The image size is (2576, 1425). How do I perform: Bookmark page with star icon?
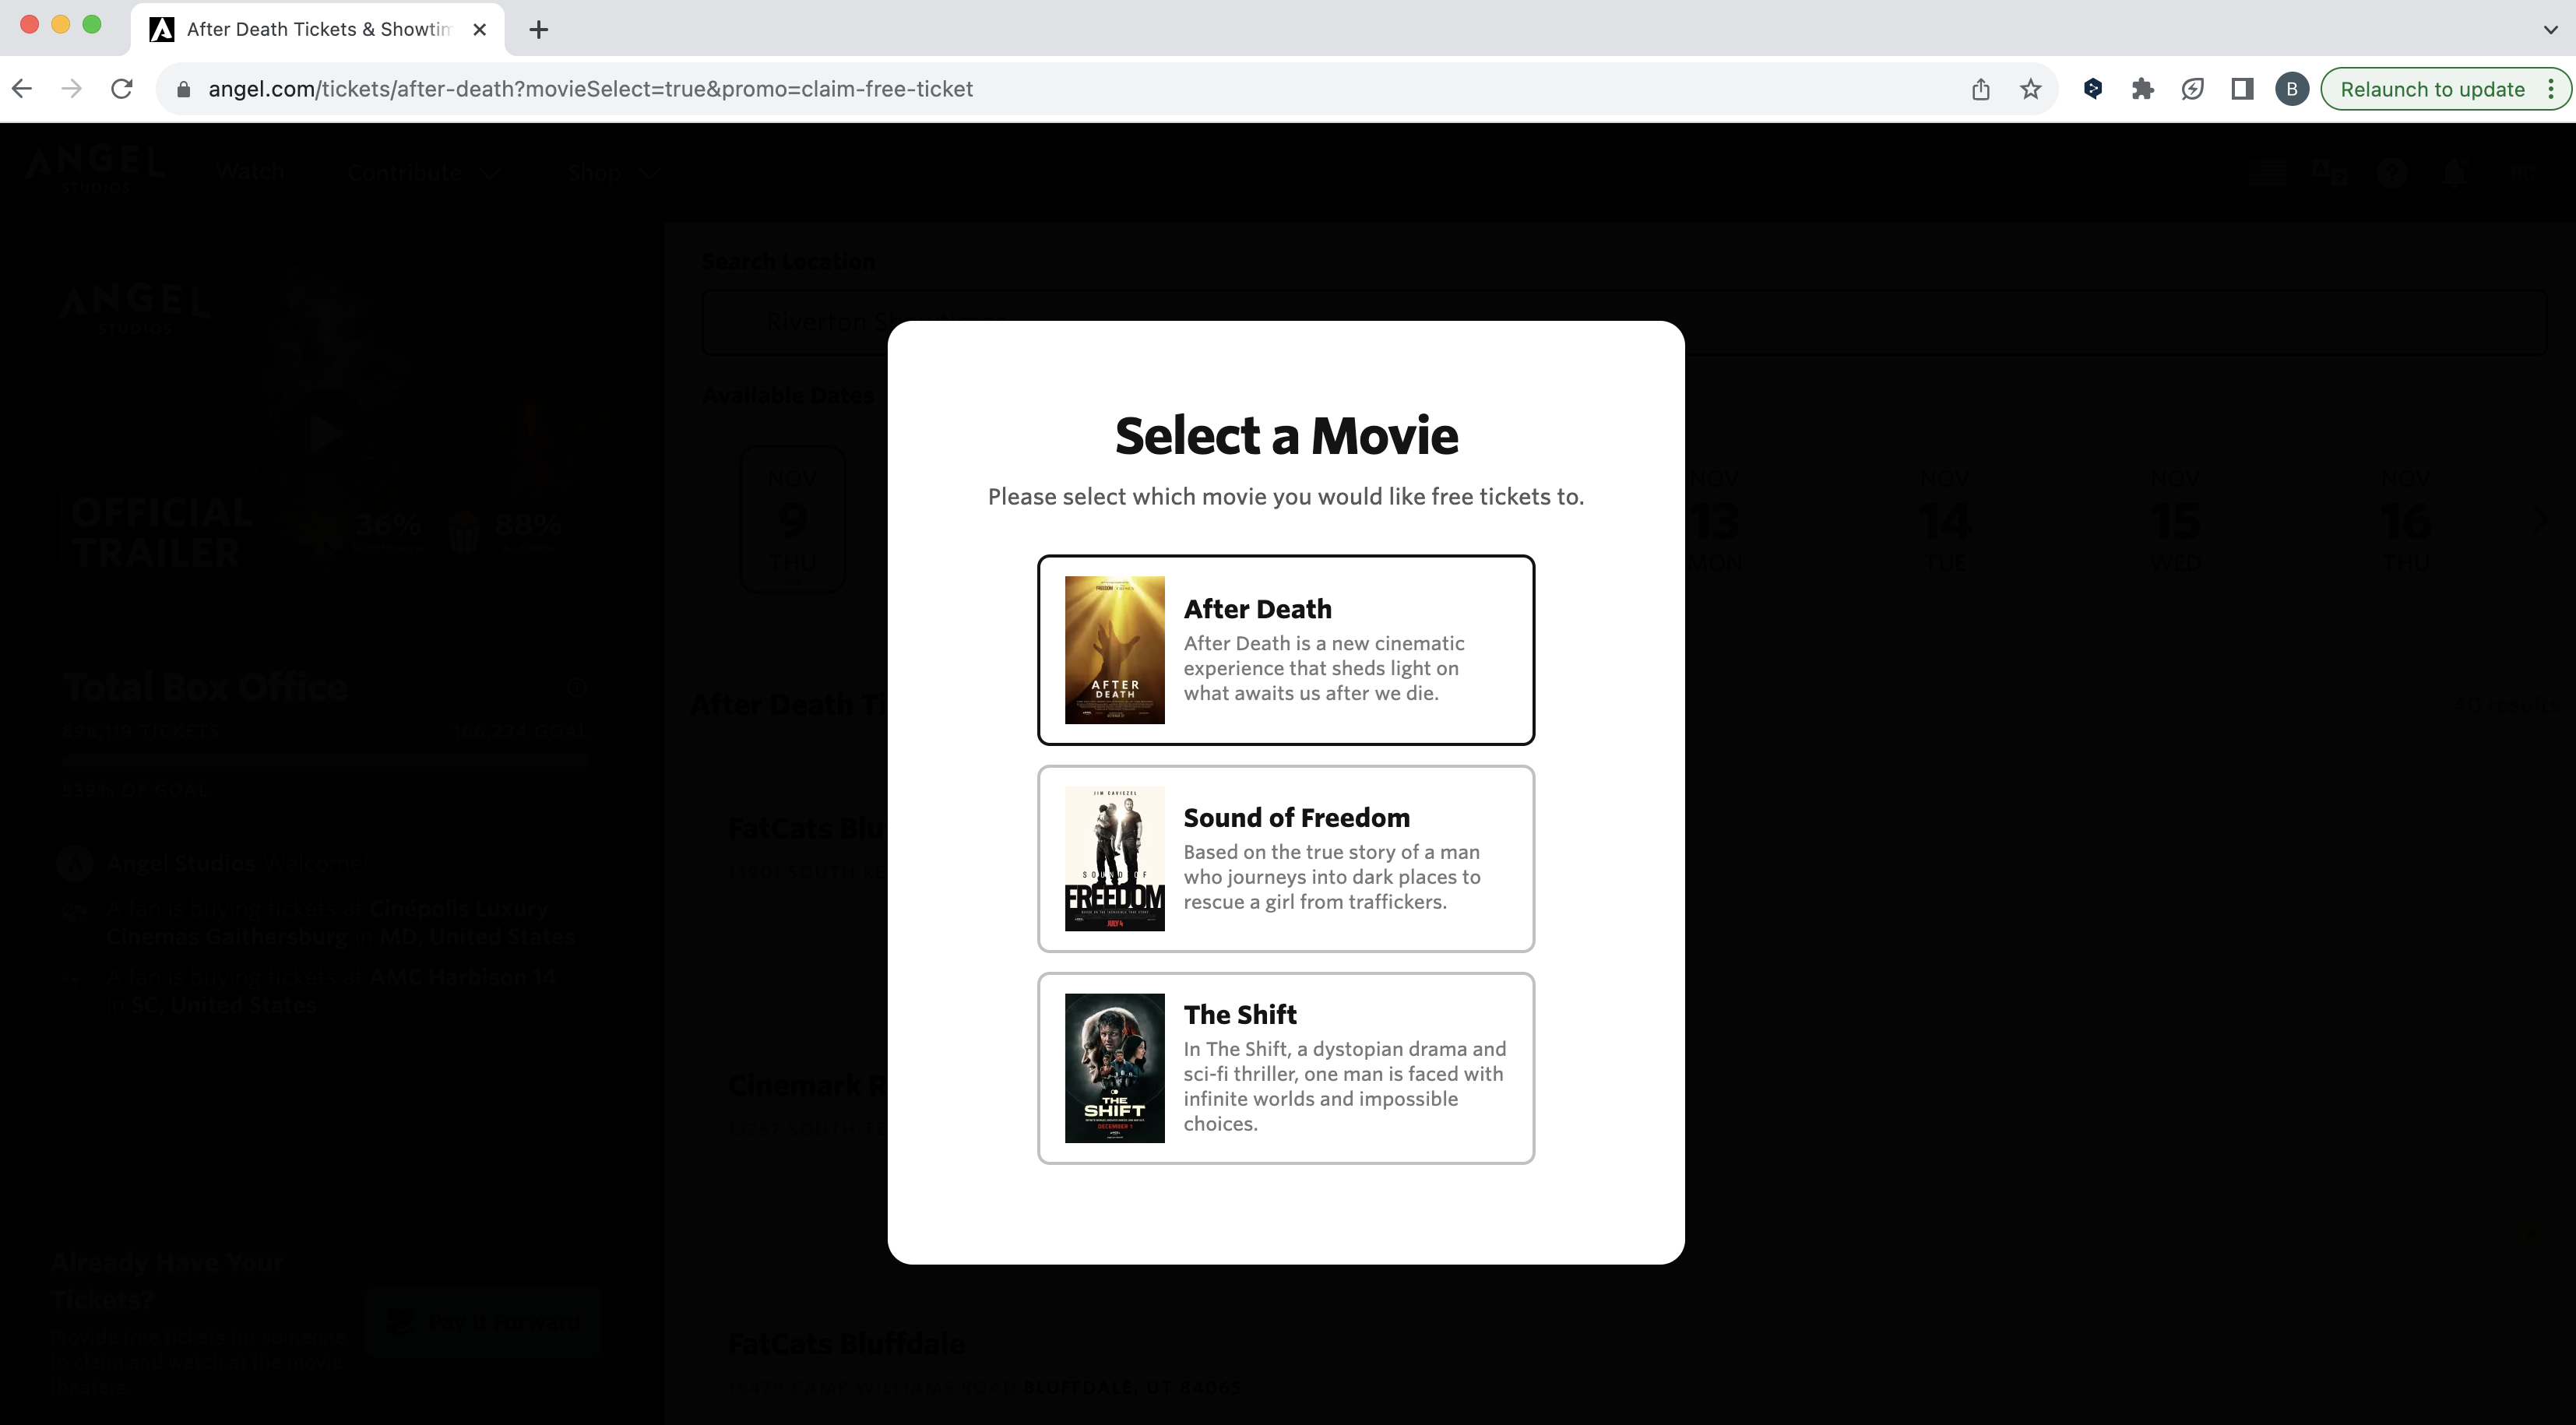[2030, 89]
